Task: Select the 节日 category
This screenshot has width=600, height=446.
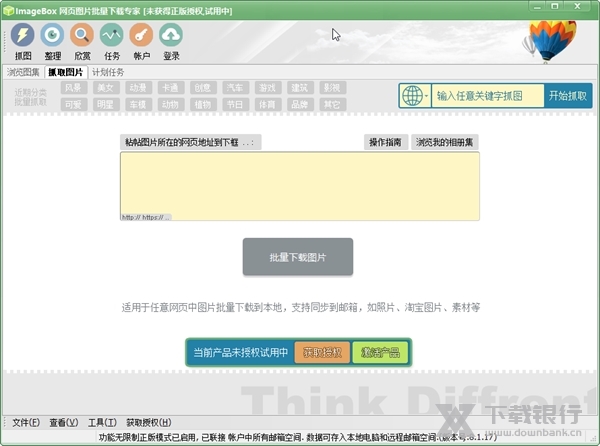Action: tap(235, 104)
